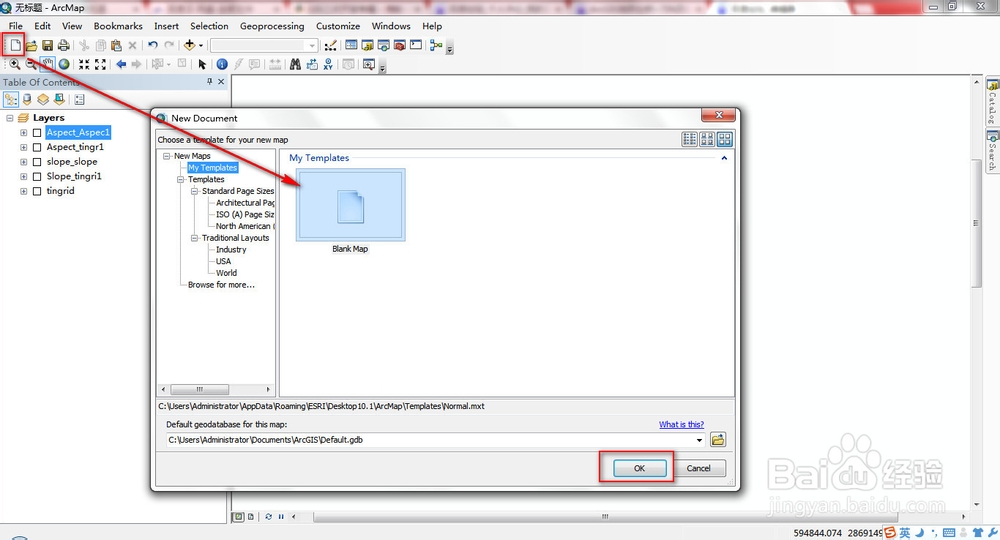This screenshot has height=540, width=1000.
Task: Turn on the tingrid layer checkbox
Action: pos(37,191)
